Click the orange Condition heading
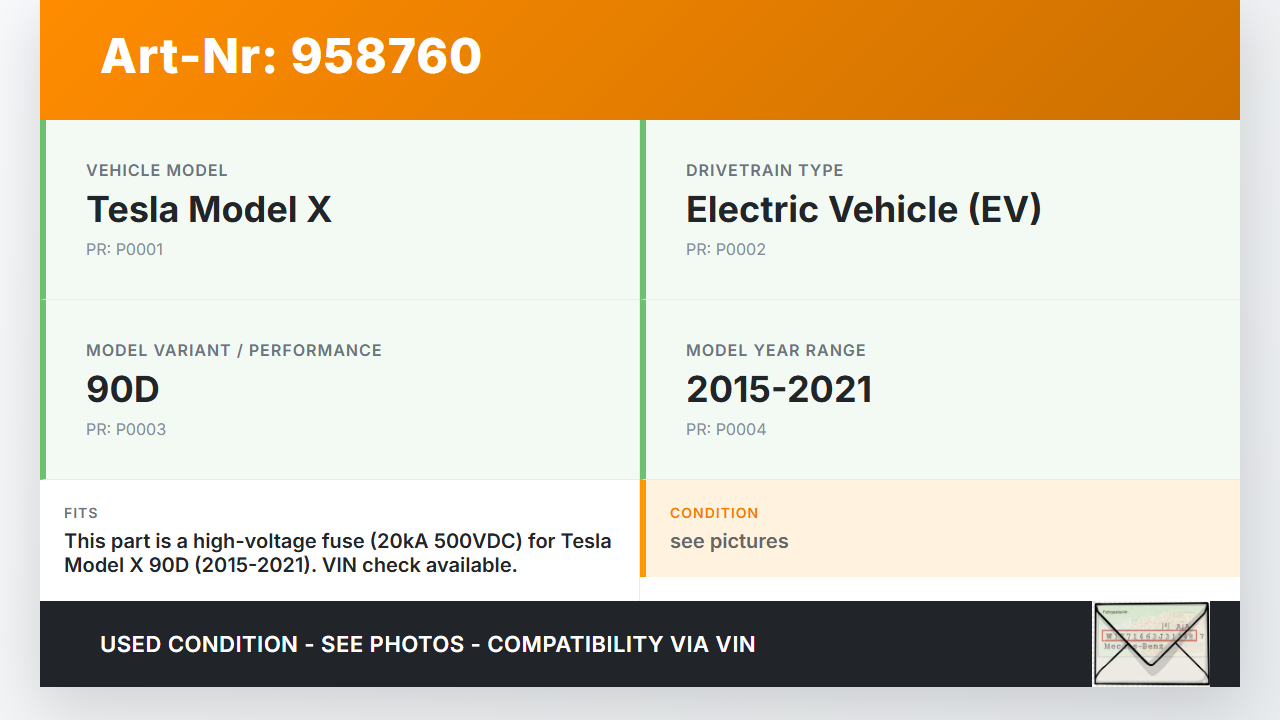The width and height of the screenshot is (1280, 720). pos(714,513)
